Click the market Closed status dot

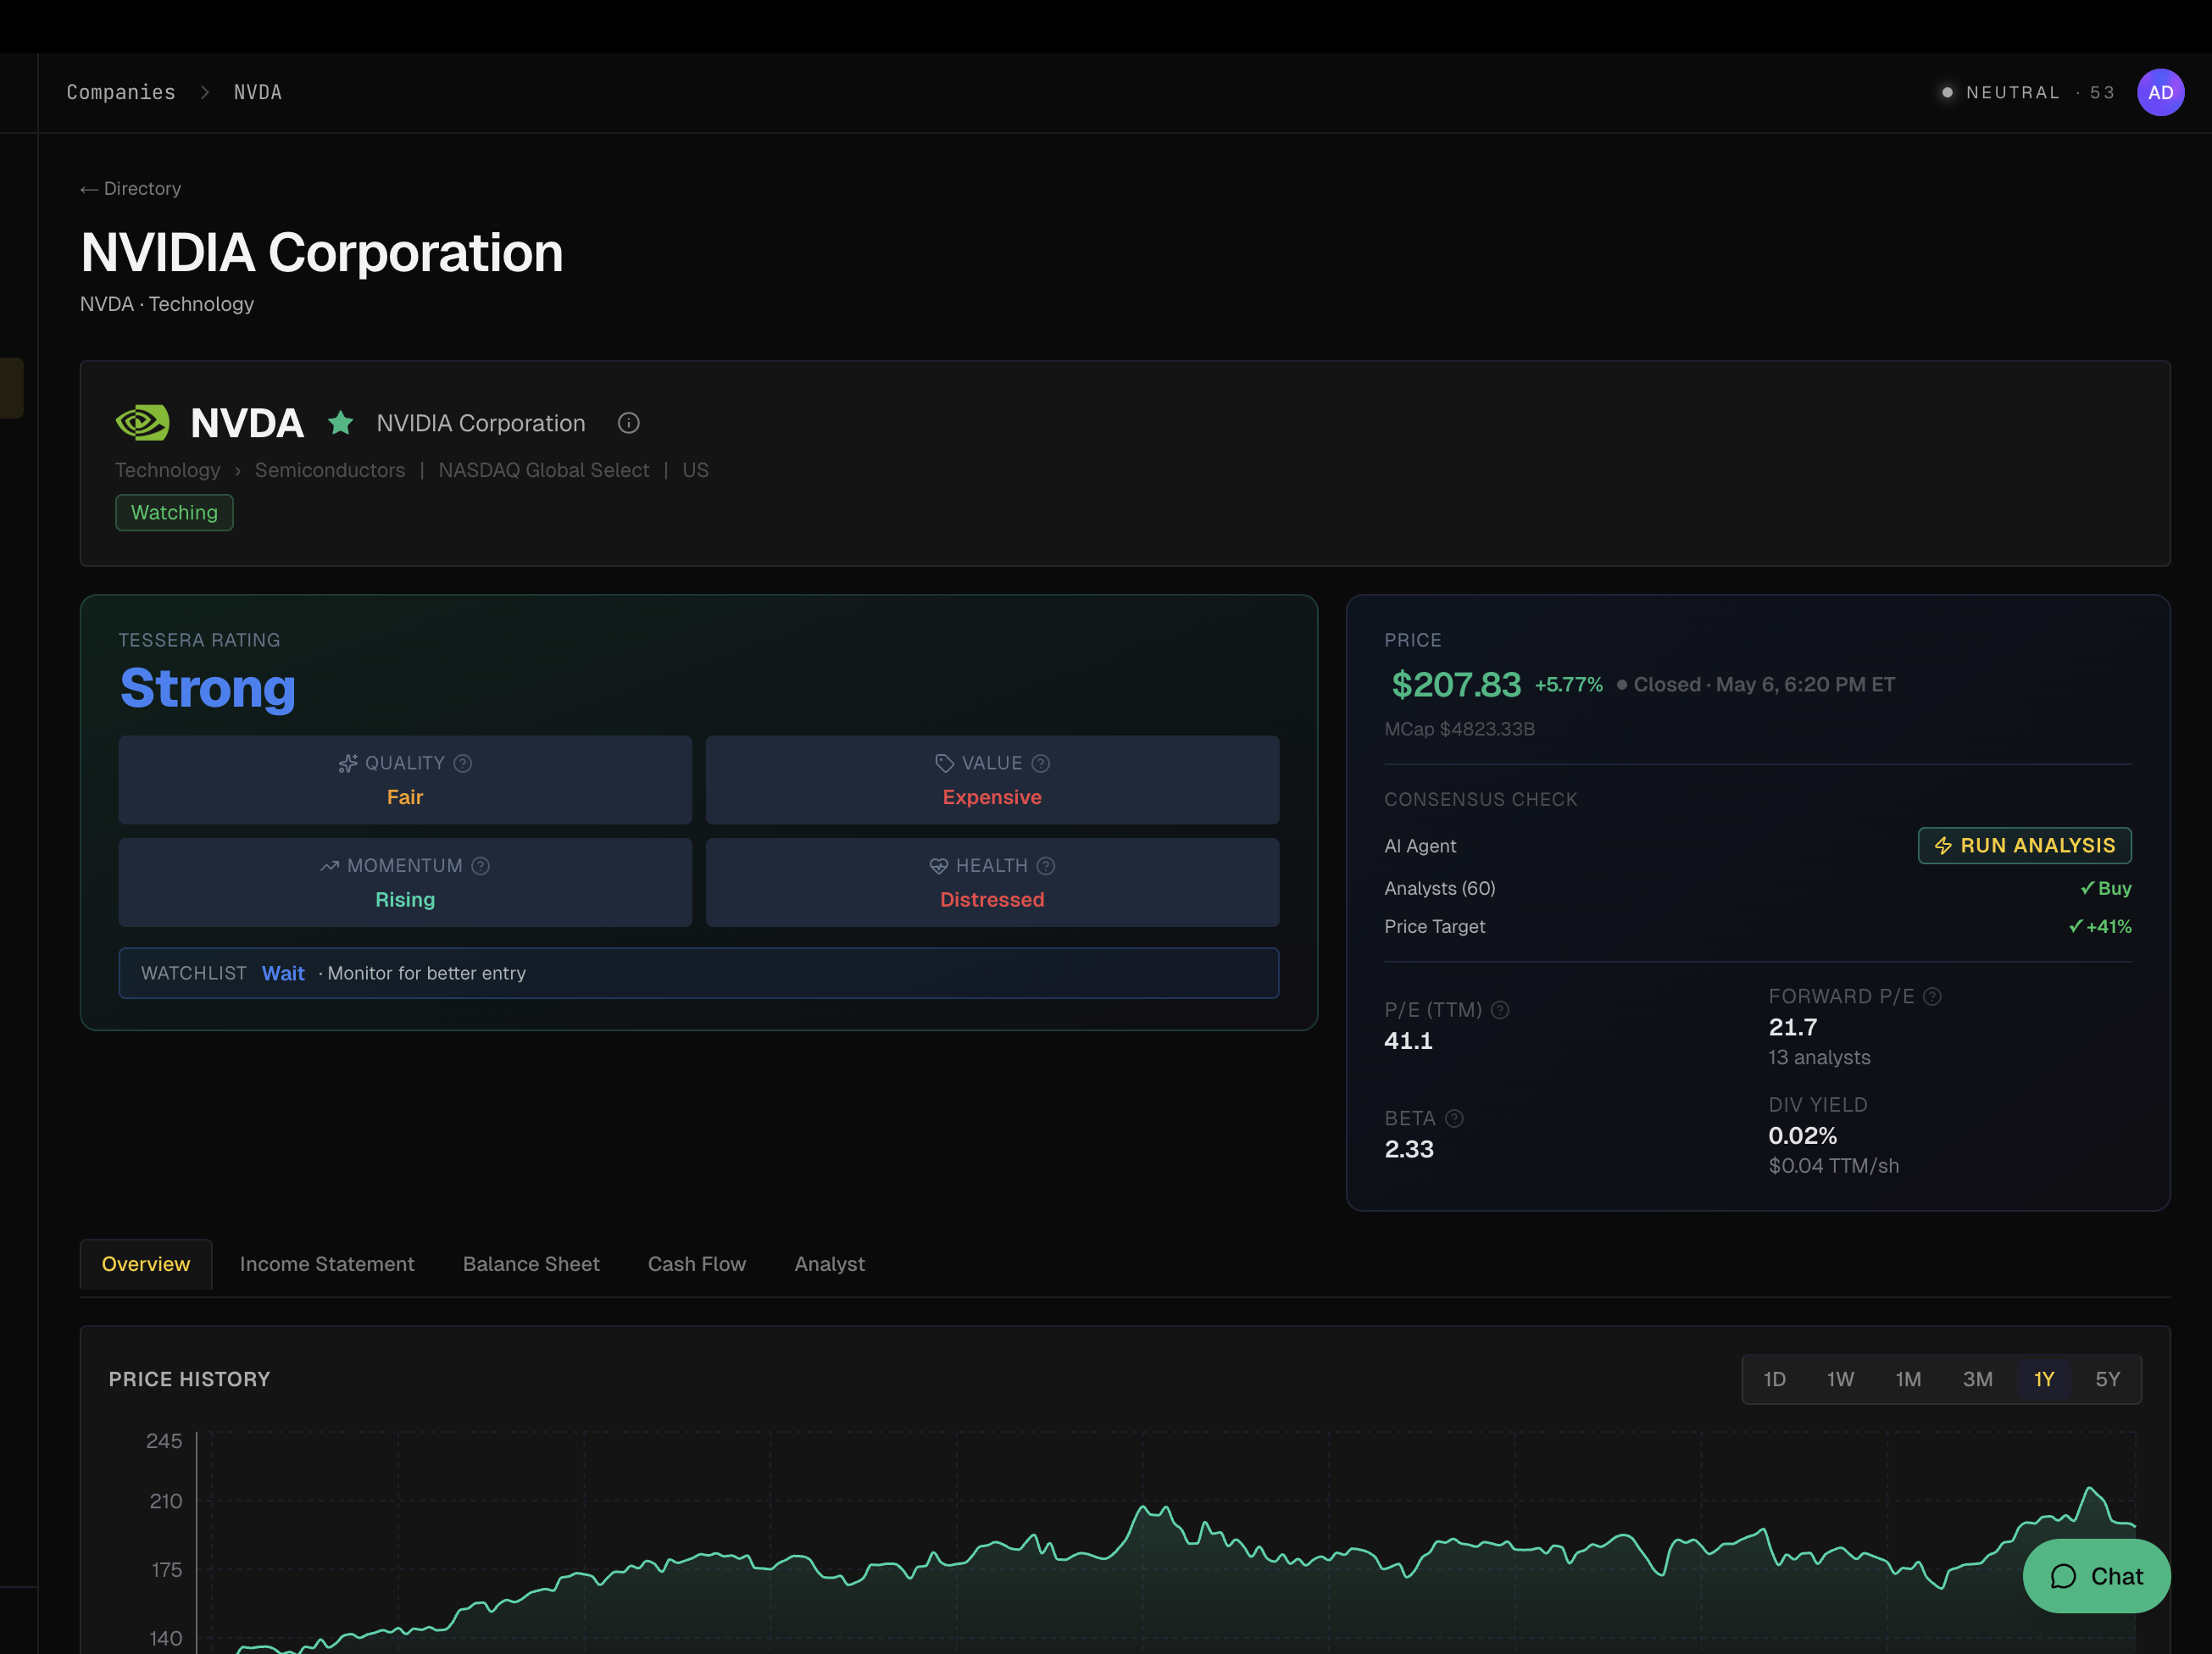click(1622, 685)
